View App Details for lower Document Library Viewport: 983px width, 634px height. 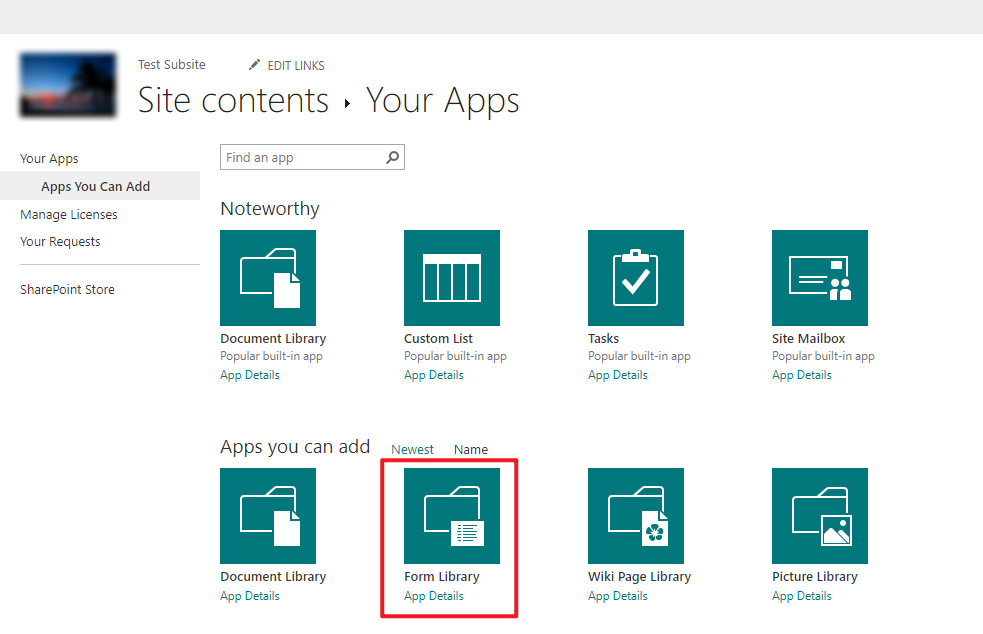point(250,596)
